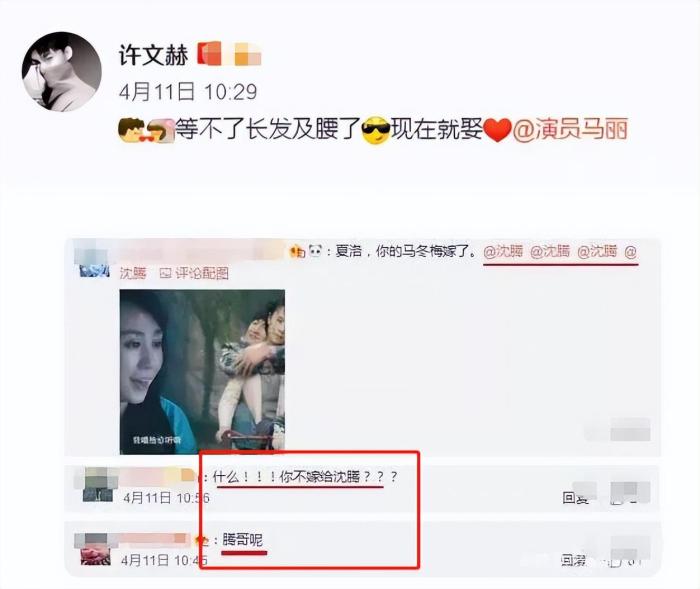700x589 pixels.
Task: Open the 评论配图 image link
Action: click(194, 273)
